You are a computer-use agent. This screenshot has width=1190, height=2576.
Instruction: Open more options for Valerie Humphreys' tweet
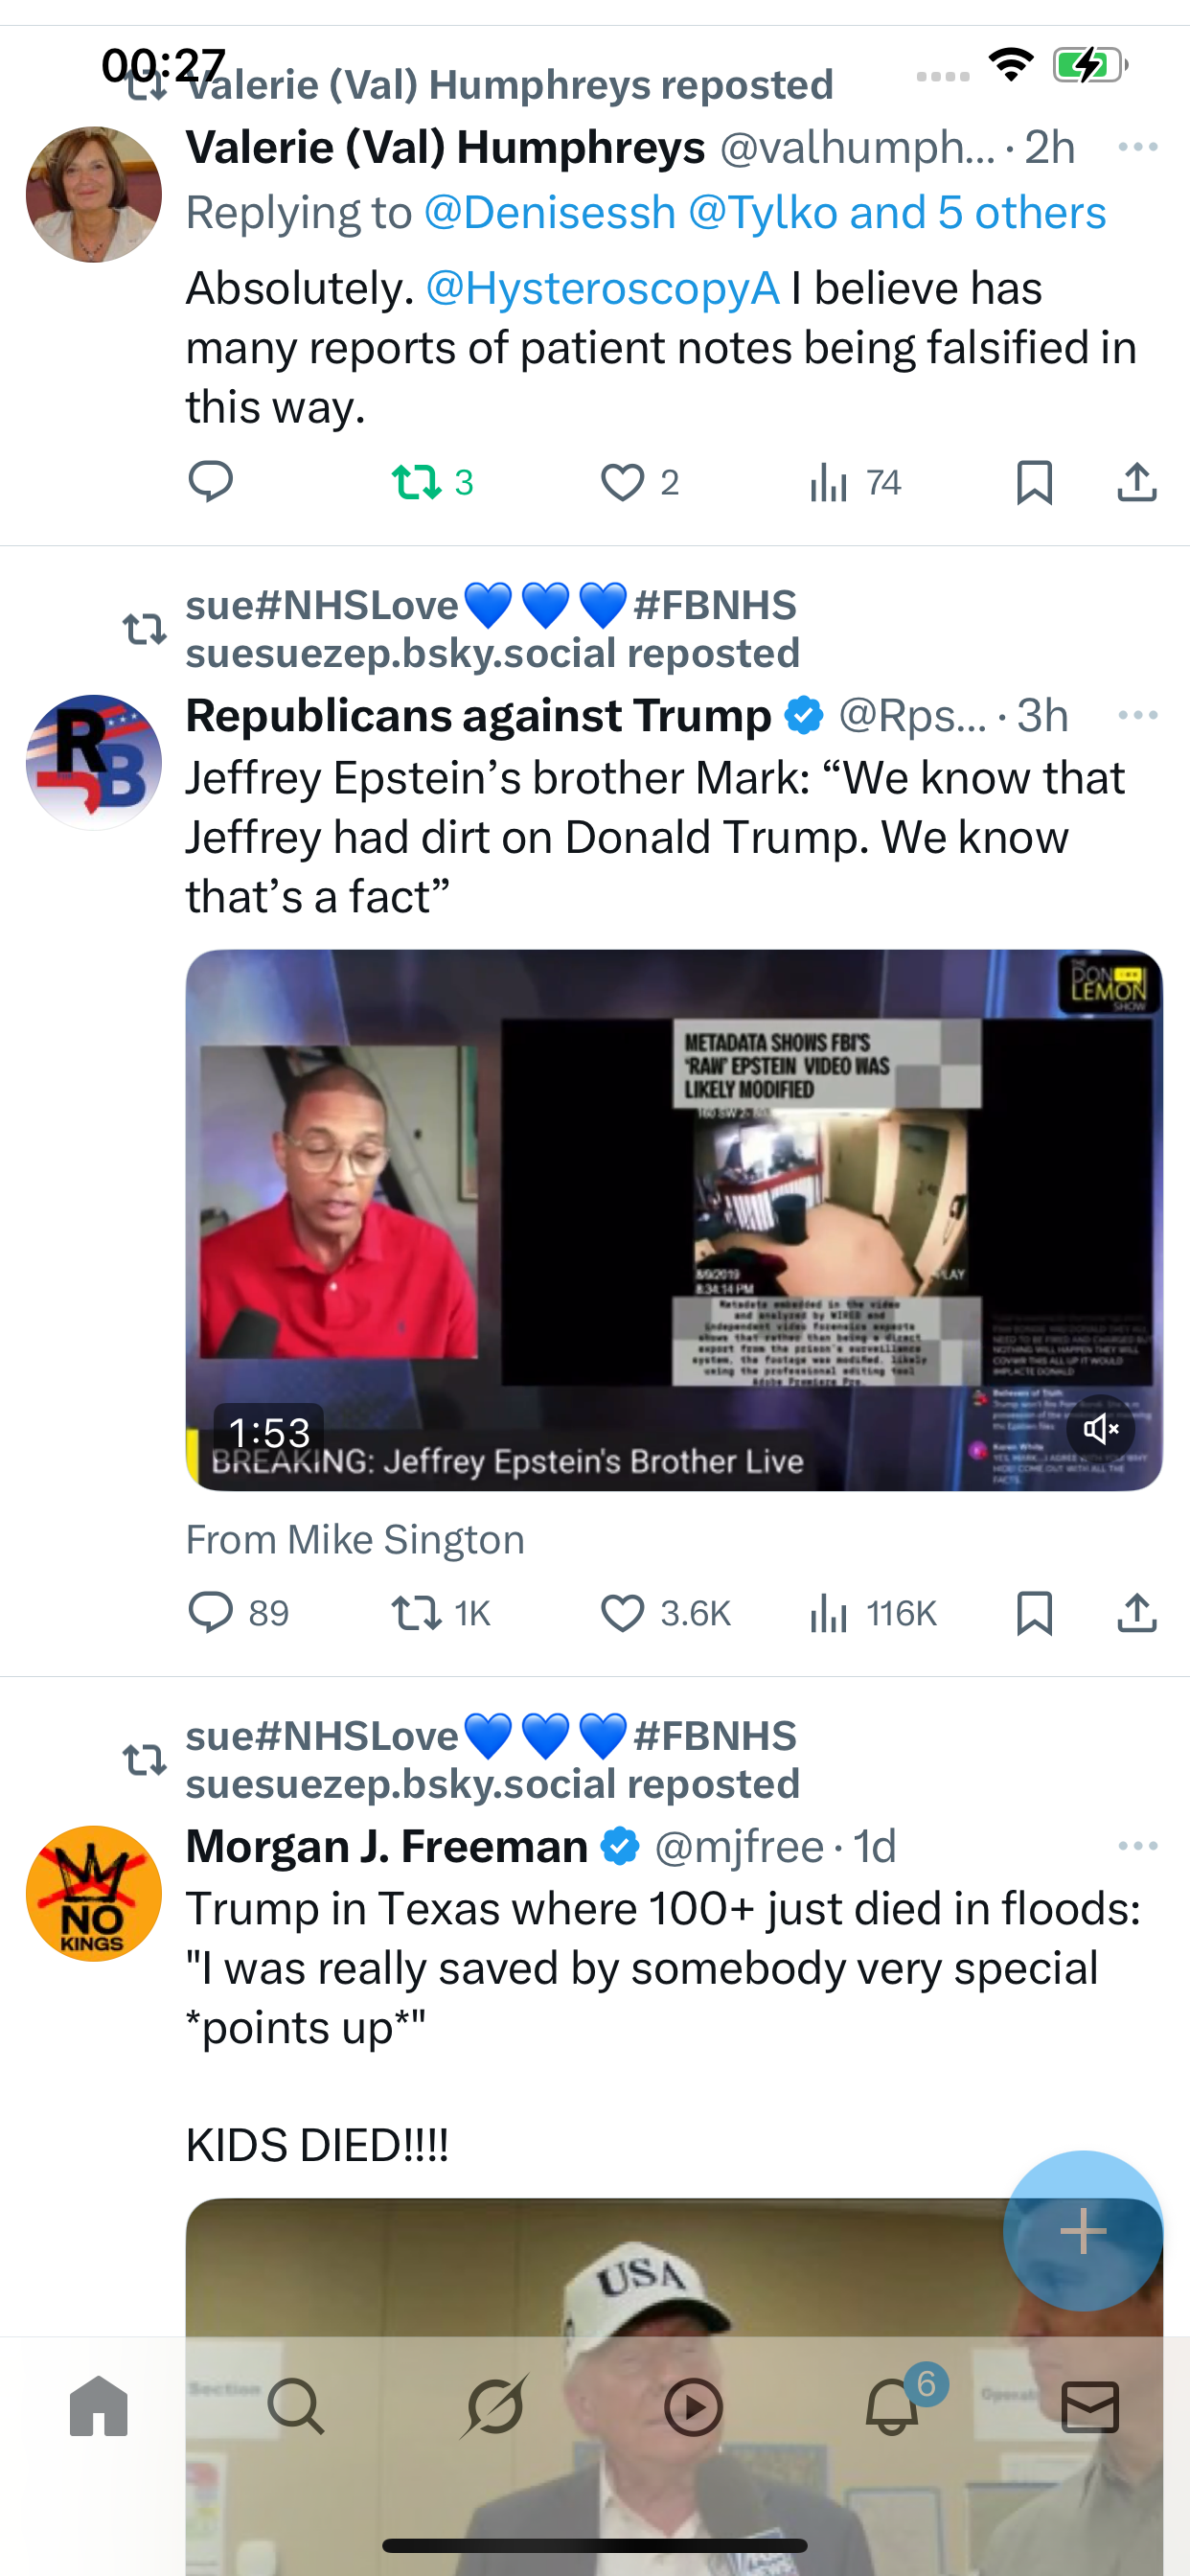click(1138, 147)
